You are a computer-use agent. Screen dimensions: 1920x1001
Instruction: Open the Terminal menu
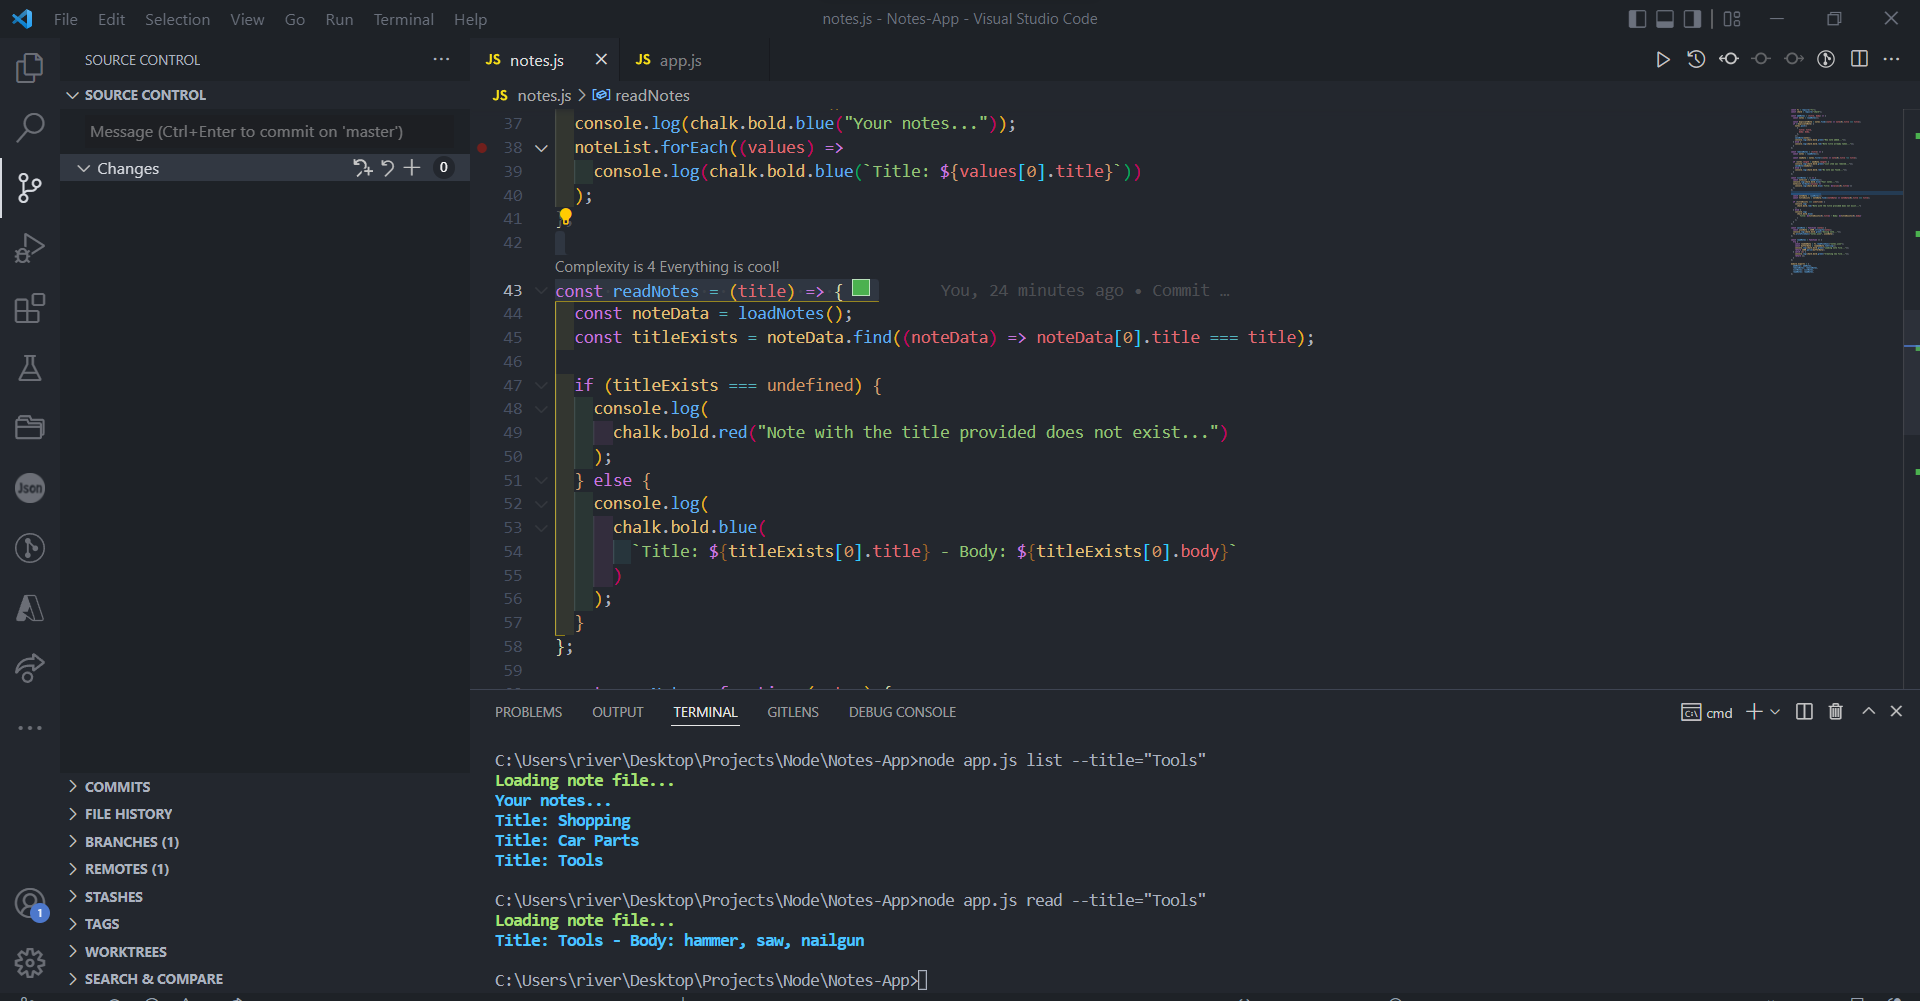[x=403, y=19]
